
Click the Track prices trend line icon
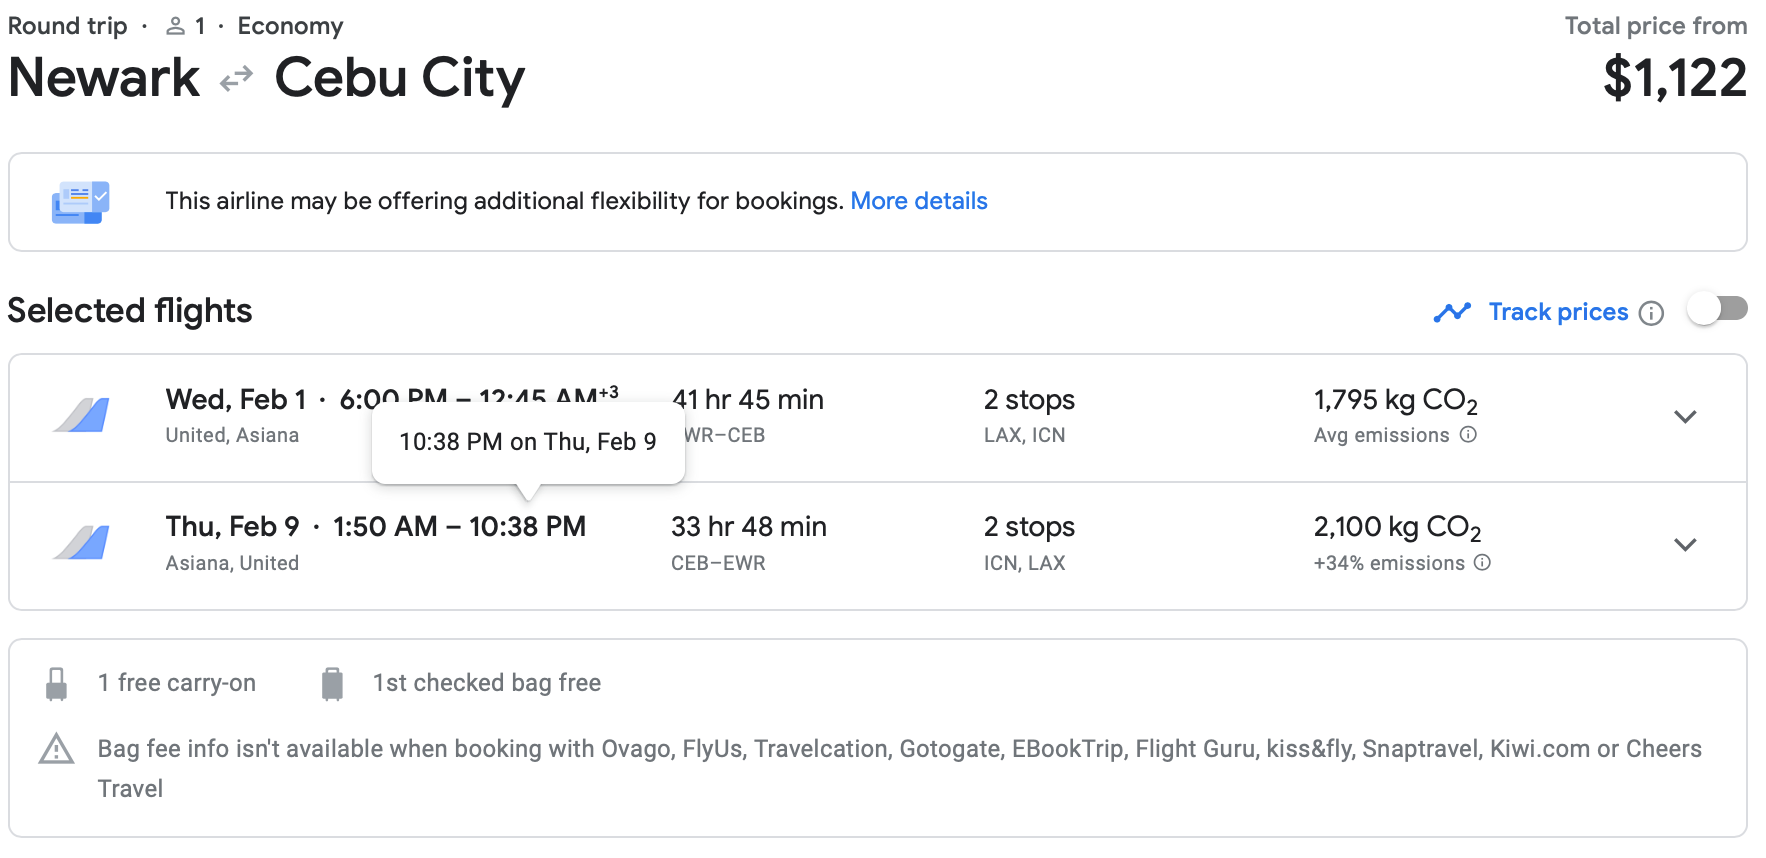click(1452, 312)
